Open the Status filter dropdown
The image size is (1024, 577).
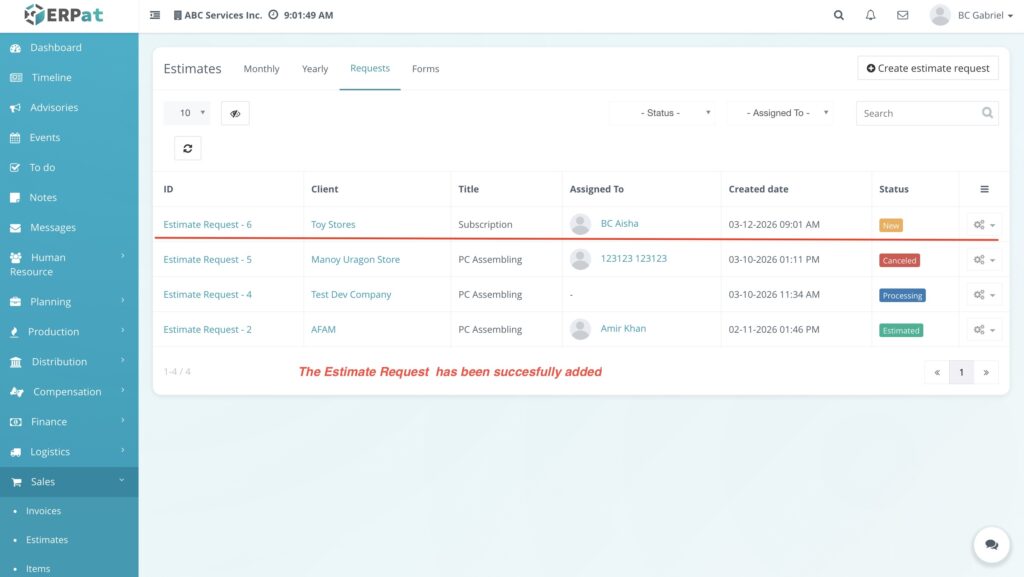pyautogui.click(x=664, y=113)
